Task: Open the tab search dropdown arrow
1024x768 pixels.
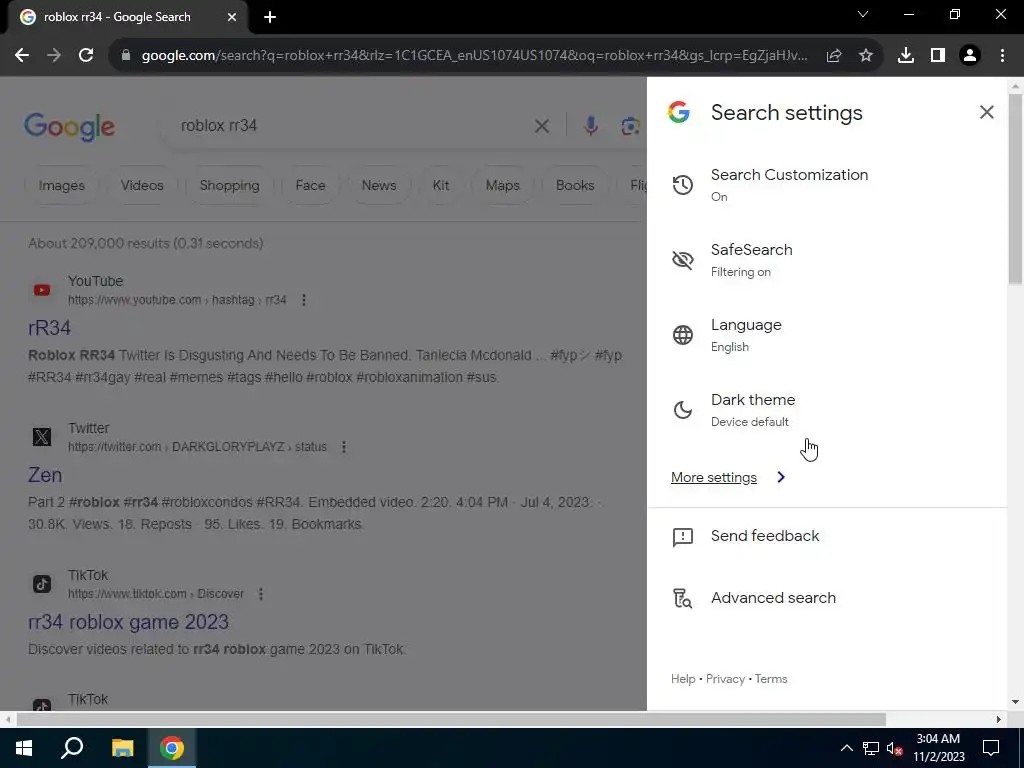Action: coord(863,14)
